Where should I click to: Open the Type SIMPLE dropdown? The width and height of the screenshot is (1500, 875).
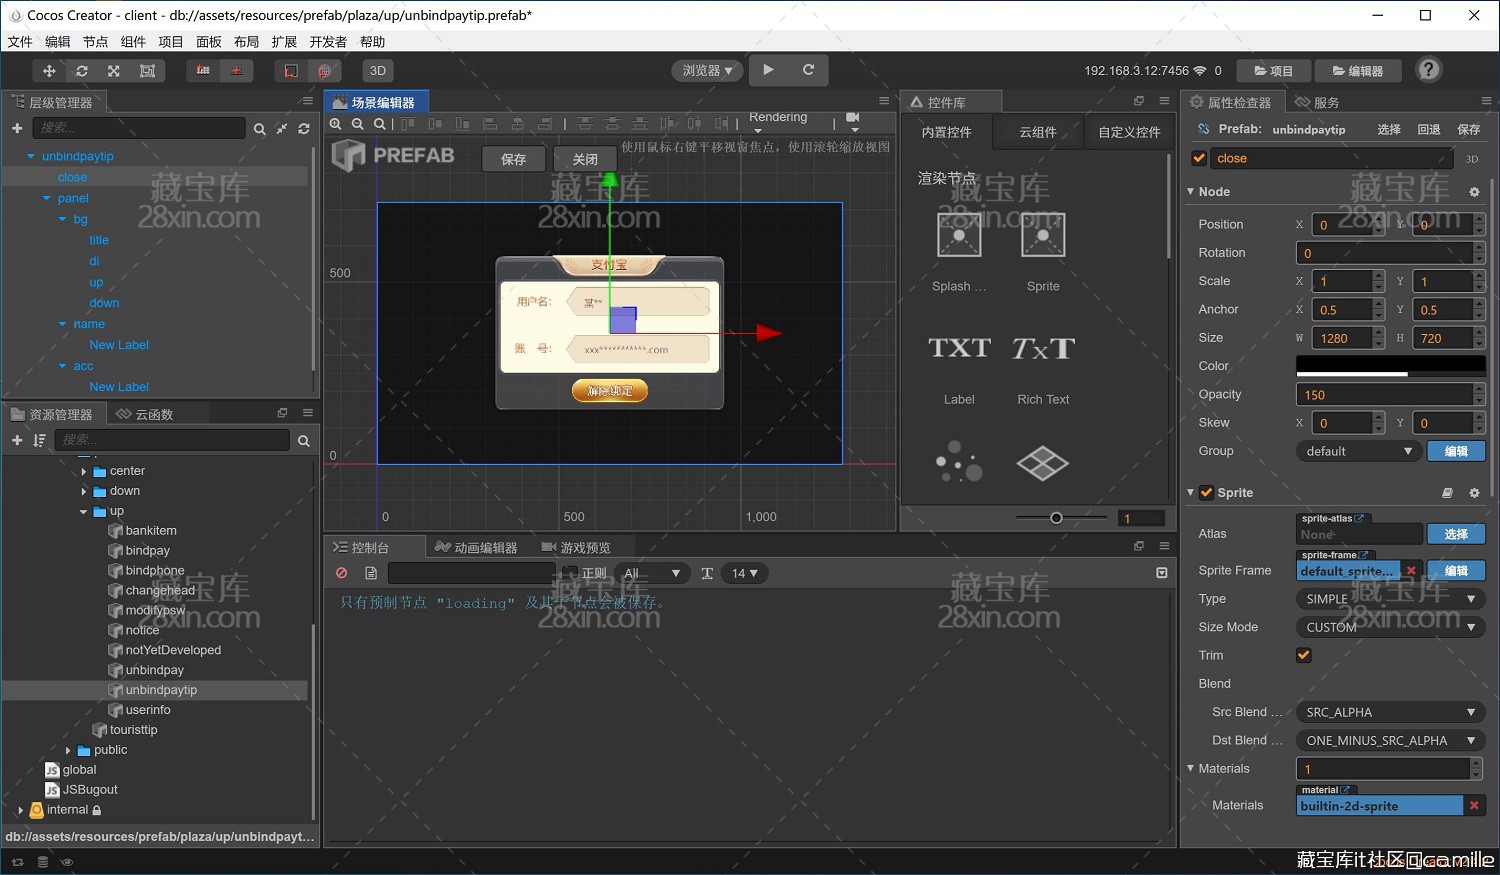tap(1390, 599)
